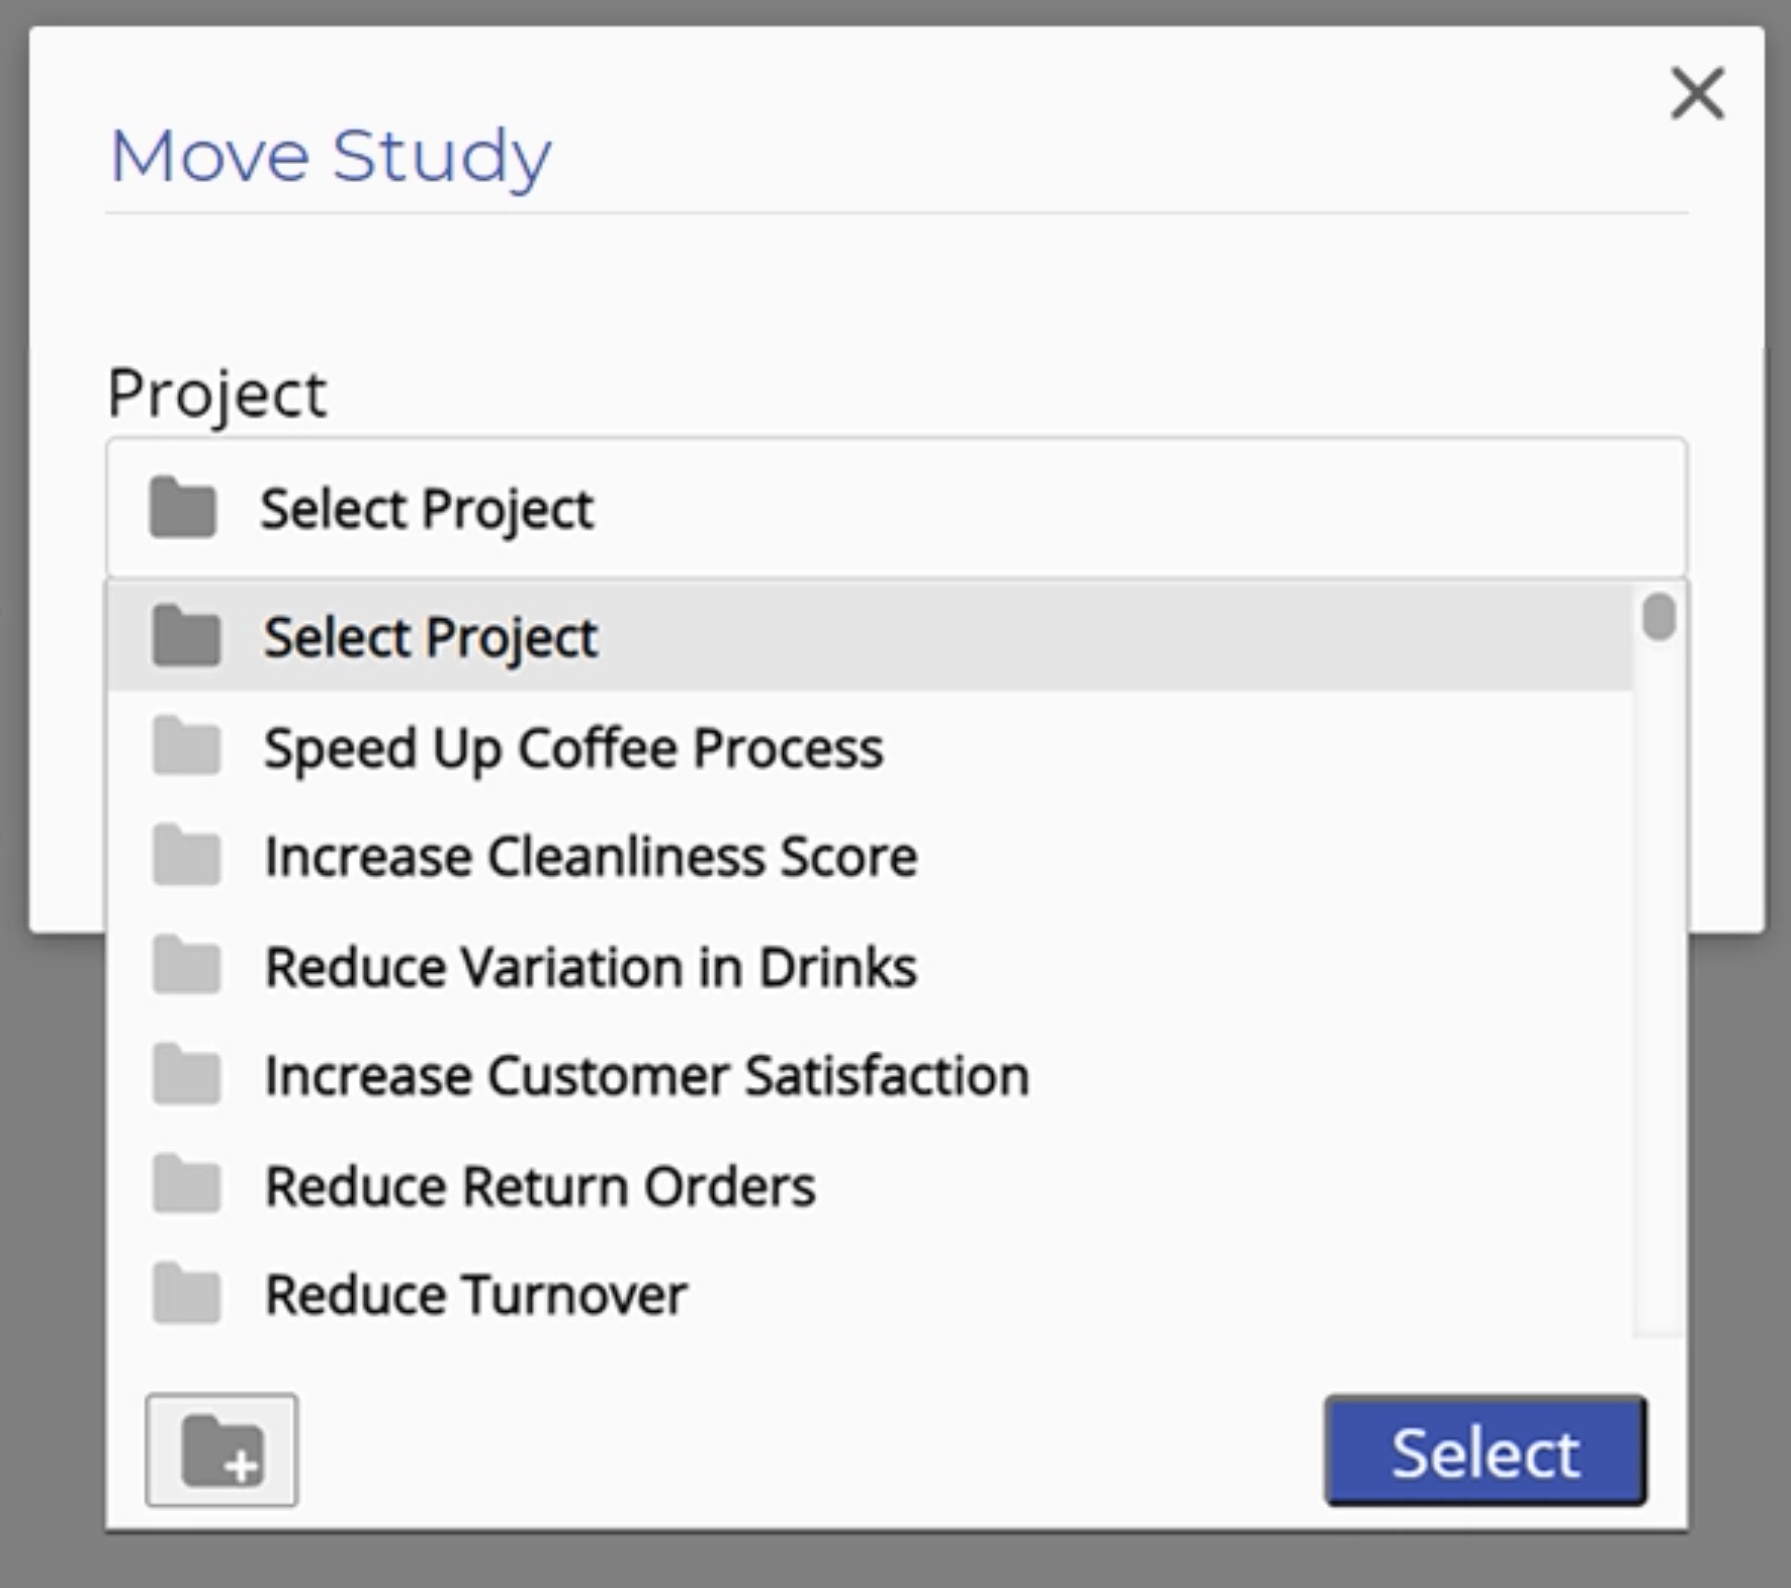Collapse the Project dropdown field
1791x1588 pixels.
point(895,508)
